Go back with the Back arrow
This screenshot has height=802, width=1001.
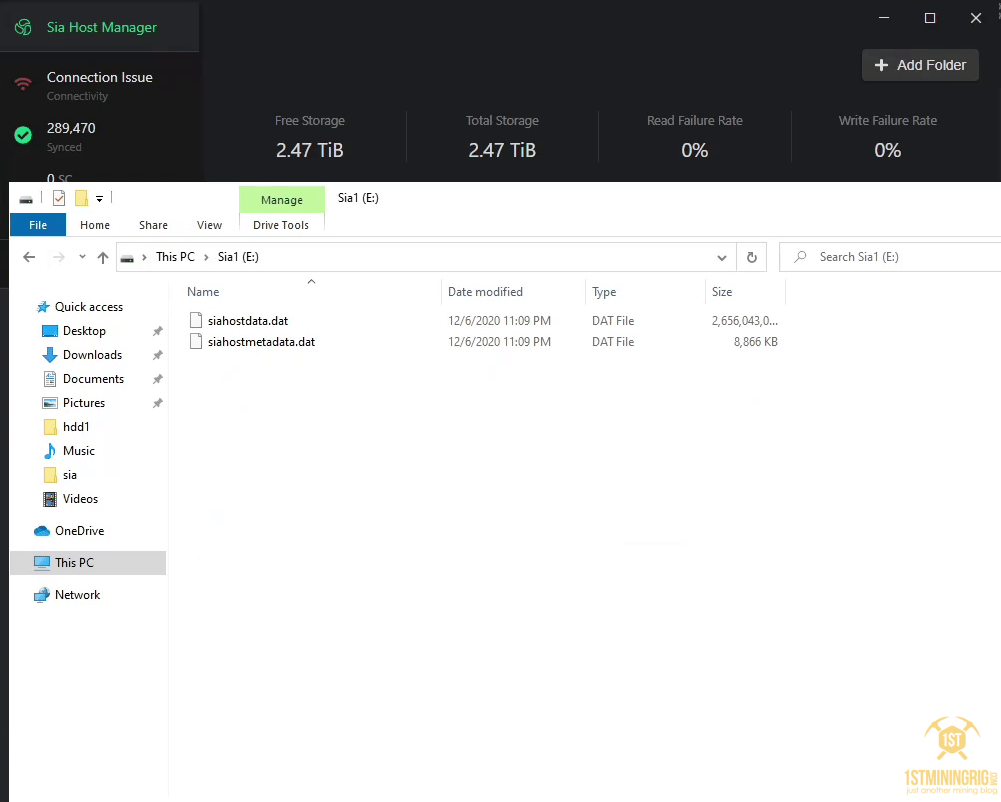[x=29, y=257]
